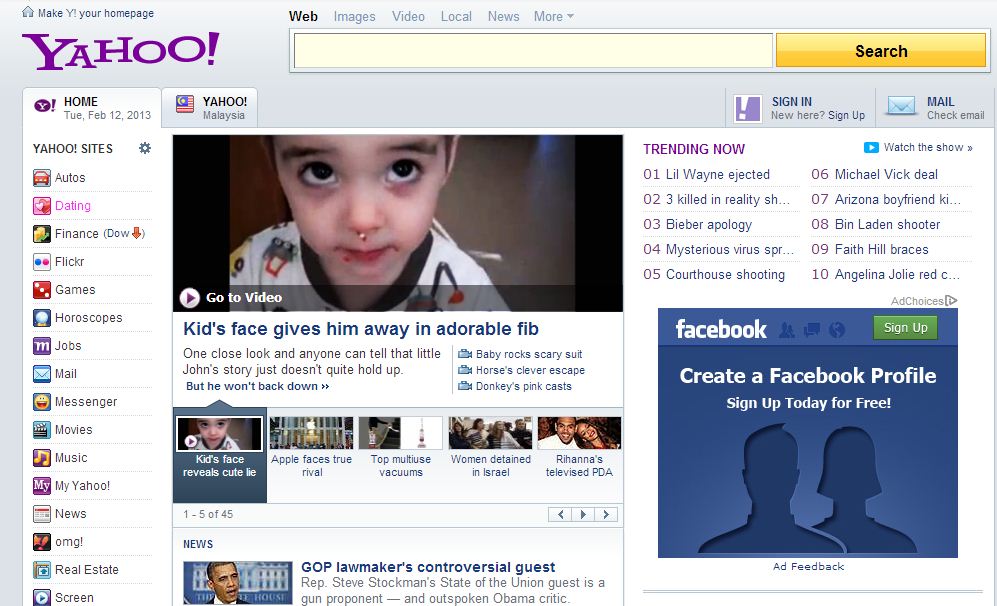Go to previous carousel stories arrow
Viewport: 997px width, 606px height.
pyautogui.click(x=560, y=514)
